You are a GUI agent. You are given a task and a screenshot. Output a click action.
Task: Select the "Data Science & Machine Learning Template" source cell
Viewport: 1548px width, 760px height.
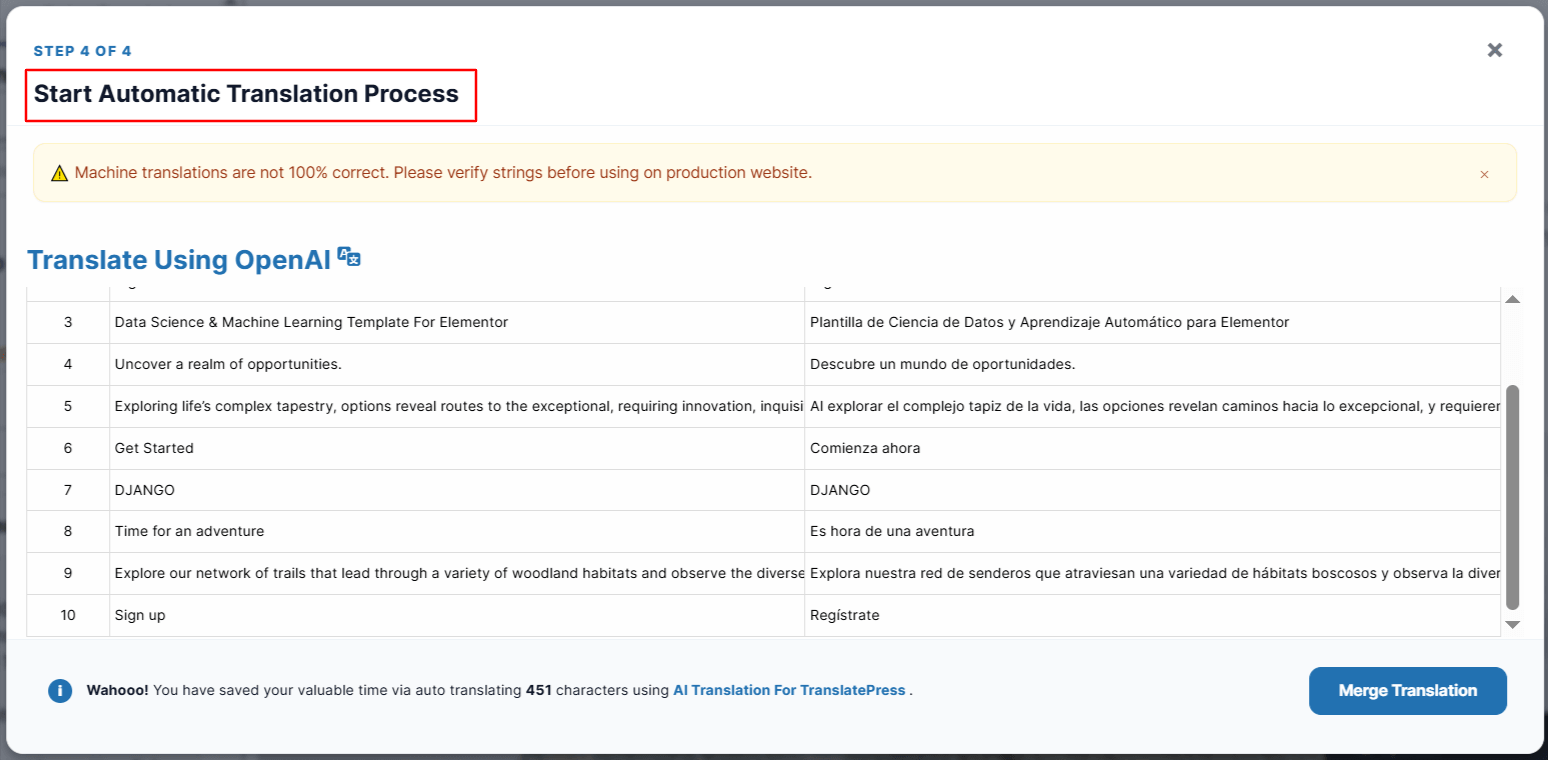[311, 322]
